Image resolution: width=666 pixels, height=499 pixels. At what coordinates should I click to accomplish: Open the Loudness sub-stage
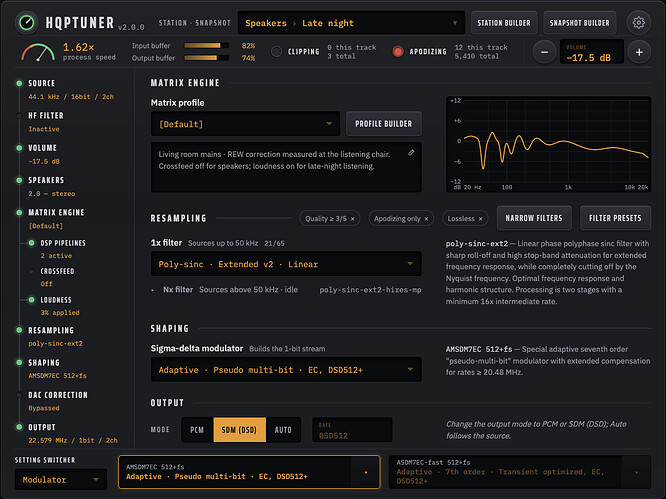(56, 300)
